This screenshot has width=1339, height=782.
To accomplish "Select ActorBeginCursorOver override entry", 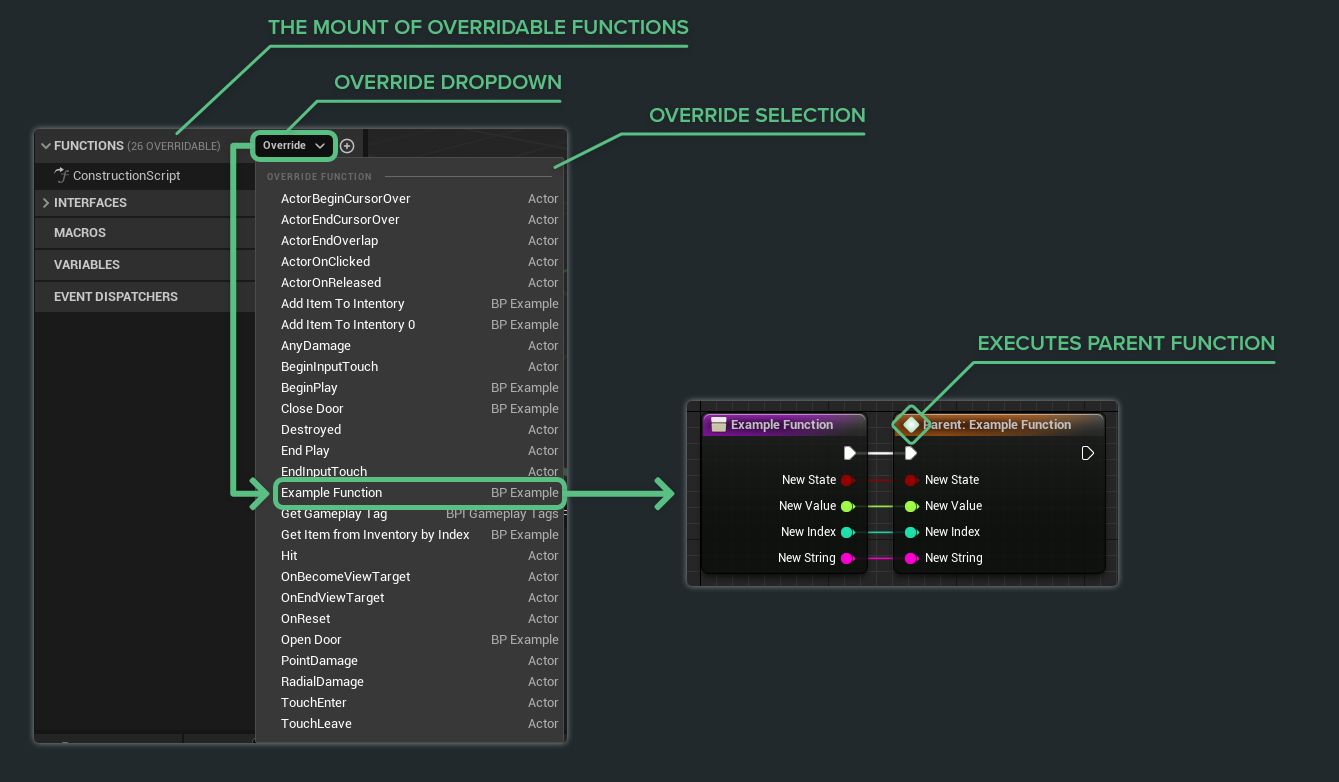I will click(x=345, y=198).
